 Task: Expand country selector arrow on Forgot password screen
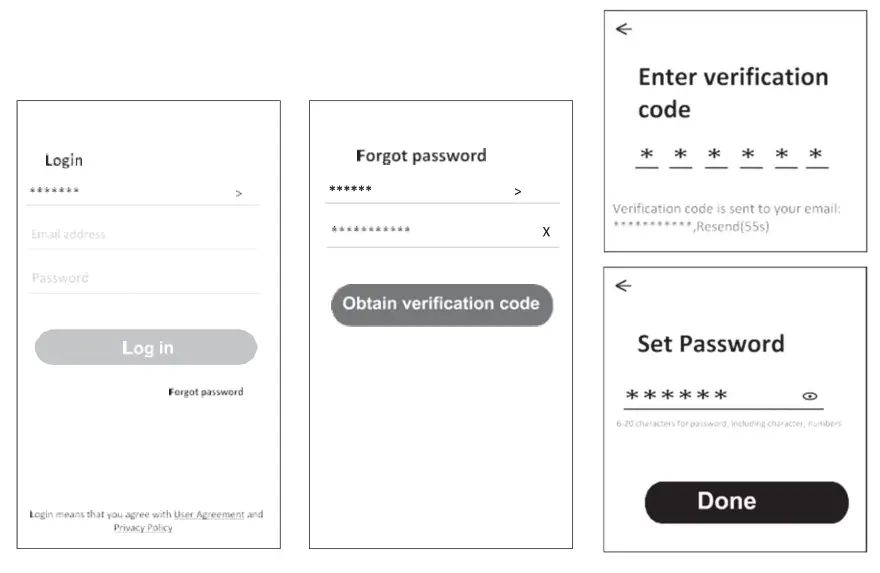[518, 191]
